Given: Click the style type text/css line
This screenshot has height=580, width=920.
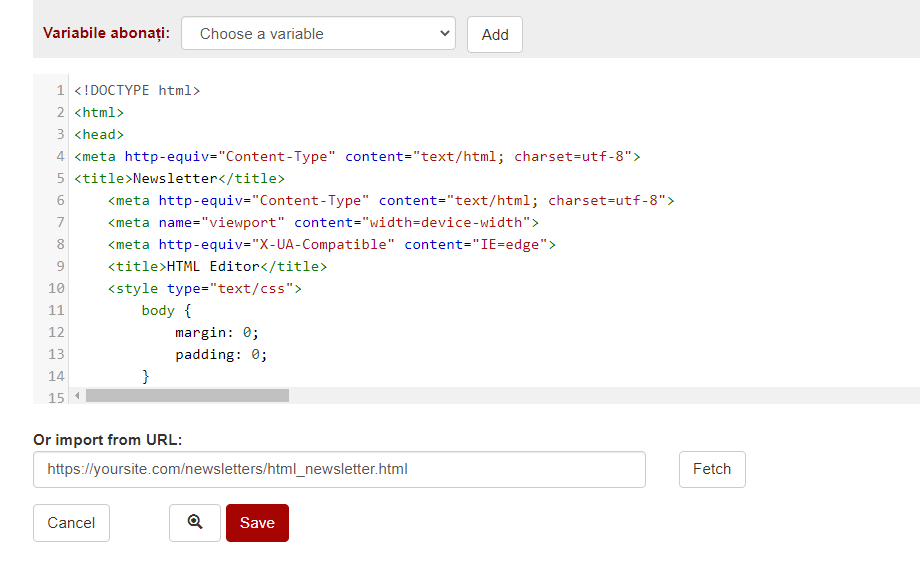Looking at the screenshot, I should pyautogui.click(x=204, y=289).
